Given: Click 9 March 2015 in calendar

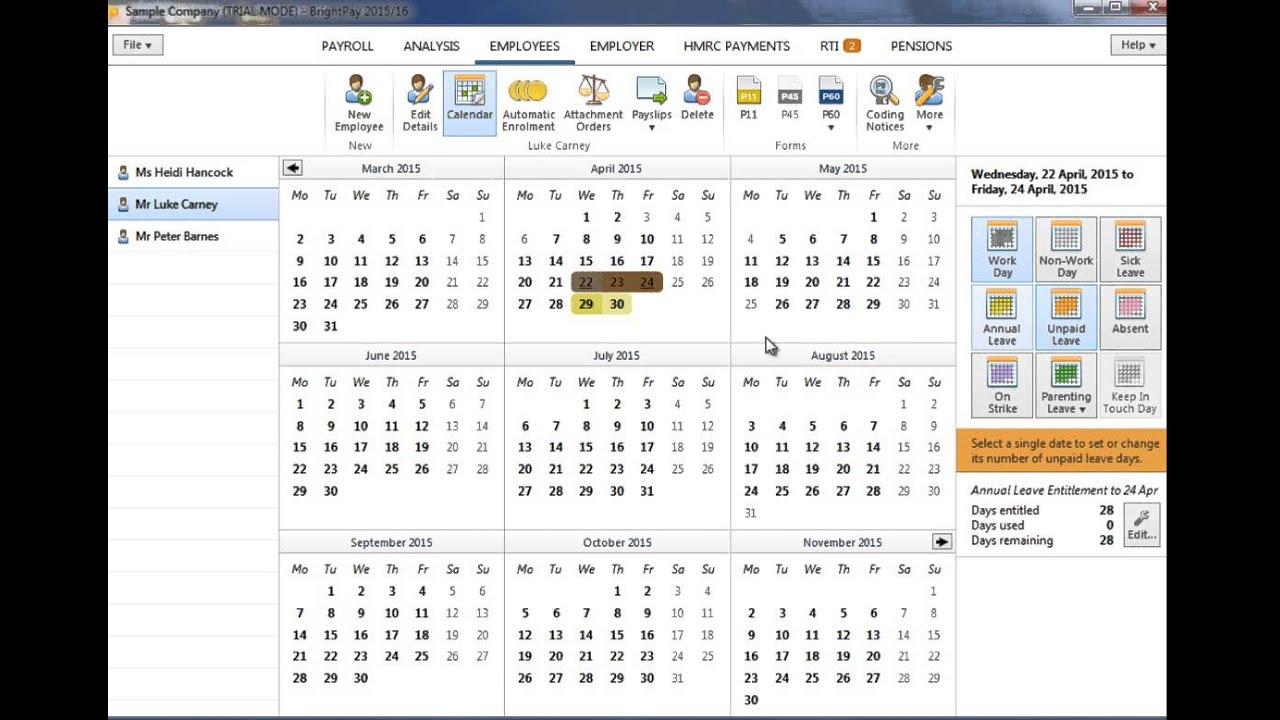Looking at the screenshot, I should pyautogui.click(x=299, y=261).
